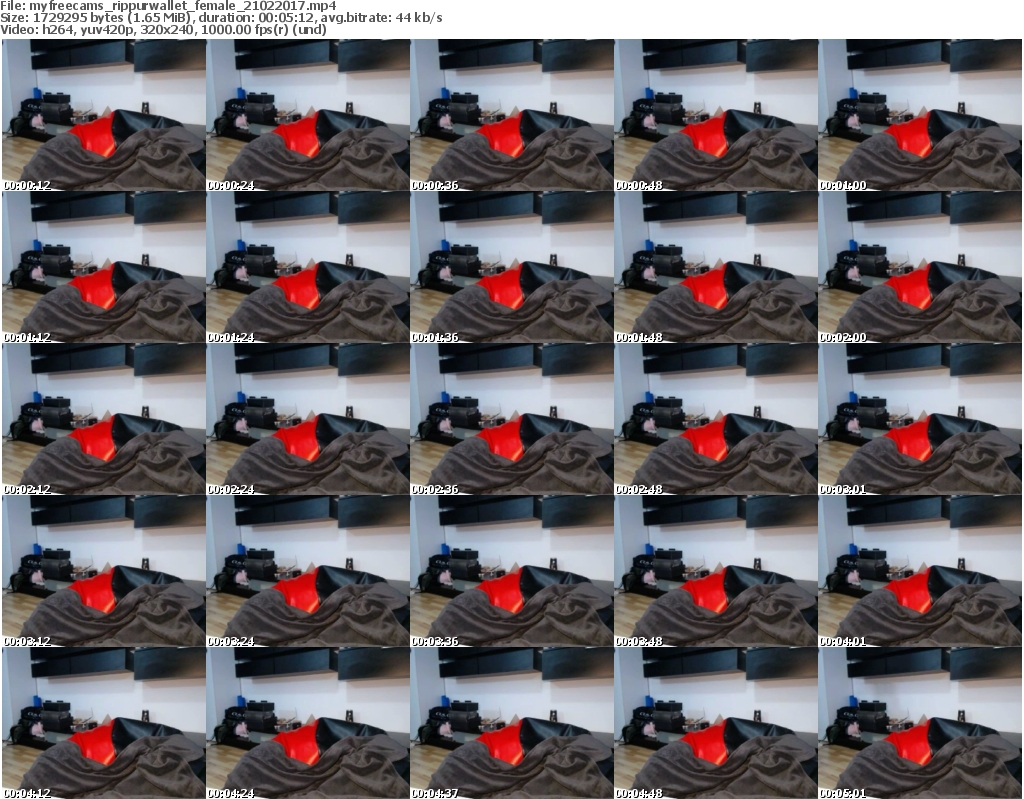Open the frame stamped 00:01:12
This screenshot has height=799, width=1024.
pos(104,267)
